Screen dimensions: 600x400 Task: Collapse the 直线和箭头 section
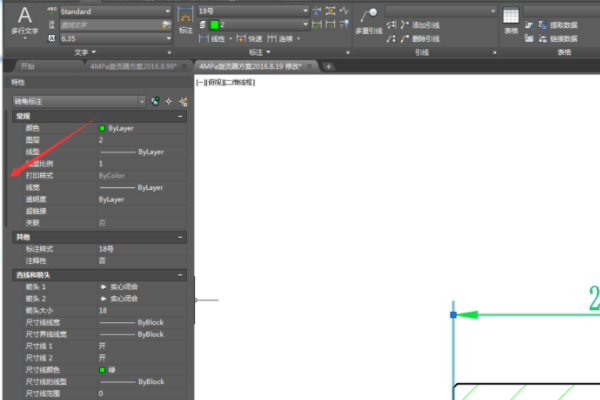point(180,275)
